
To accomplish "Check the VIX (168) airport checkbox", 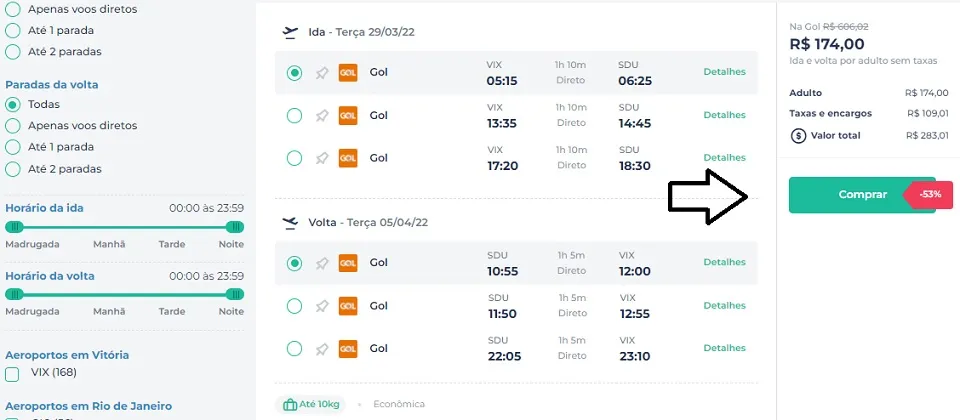I will pos(12,373).
